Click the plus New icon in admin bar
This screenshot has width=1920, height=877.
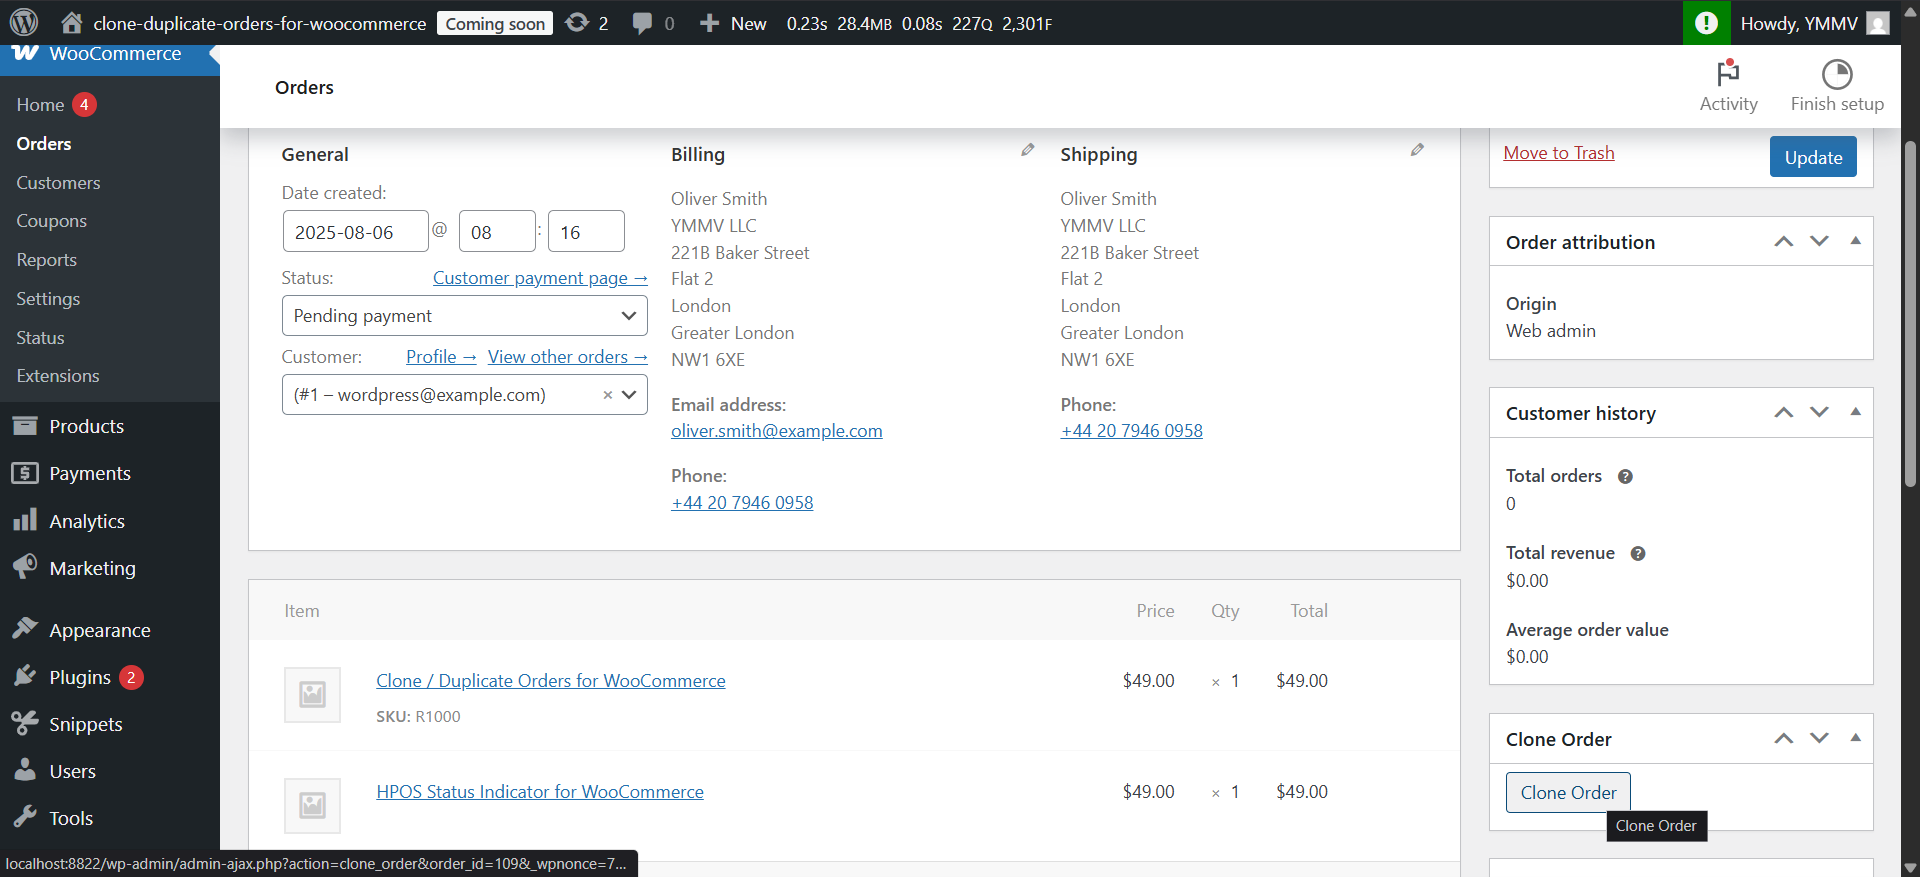tap(709, 23)
